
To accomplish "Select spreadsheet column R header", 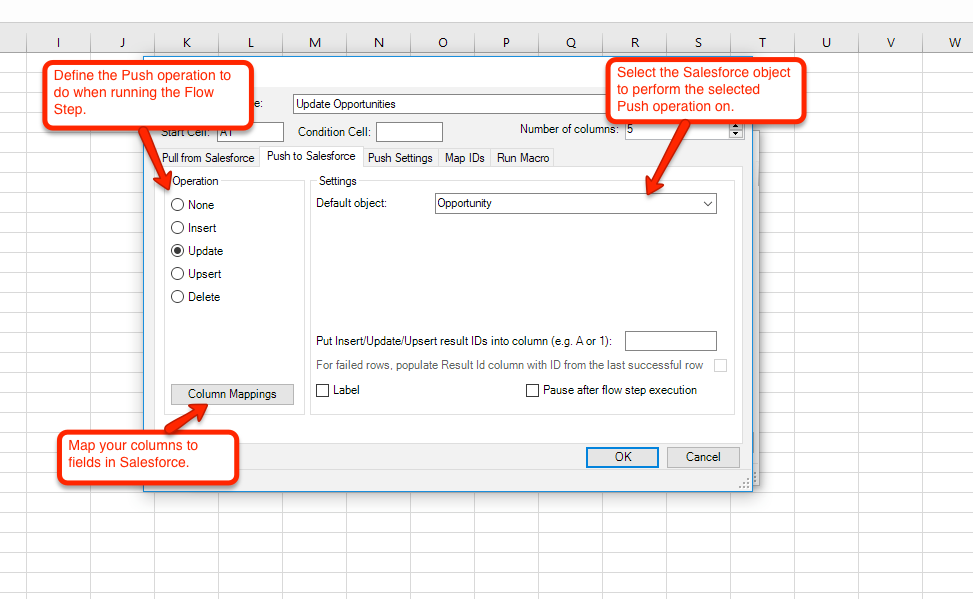I will (635, 42).
